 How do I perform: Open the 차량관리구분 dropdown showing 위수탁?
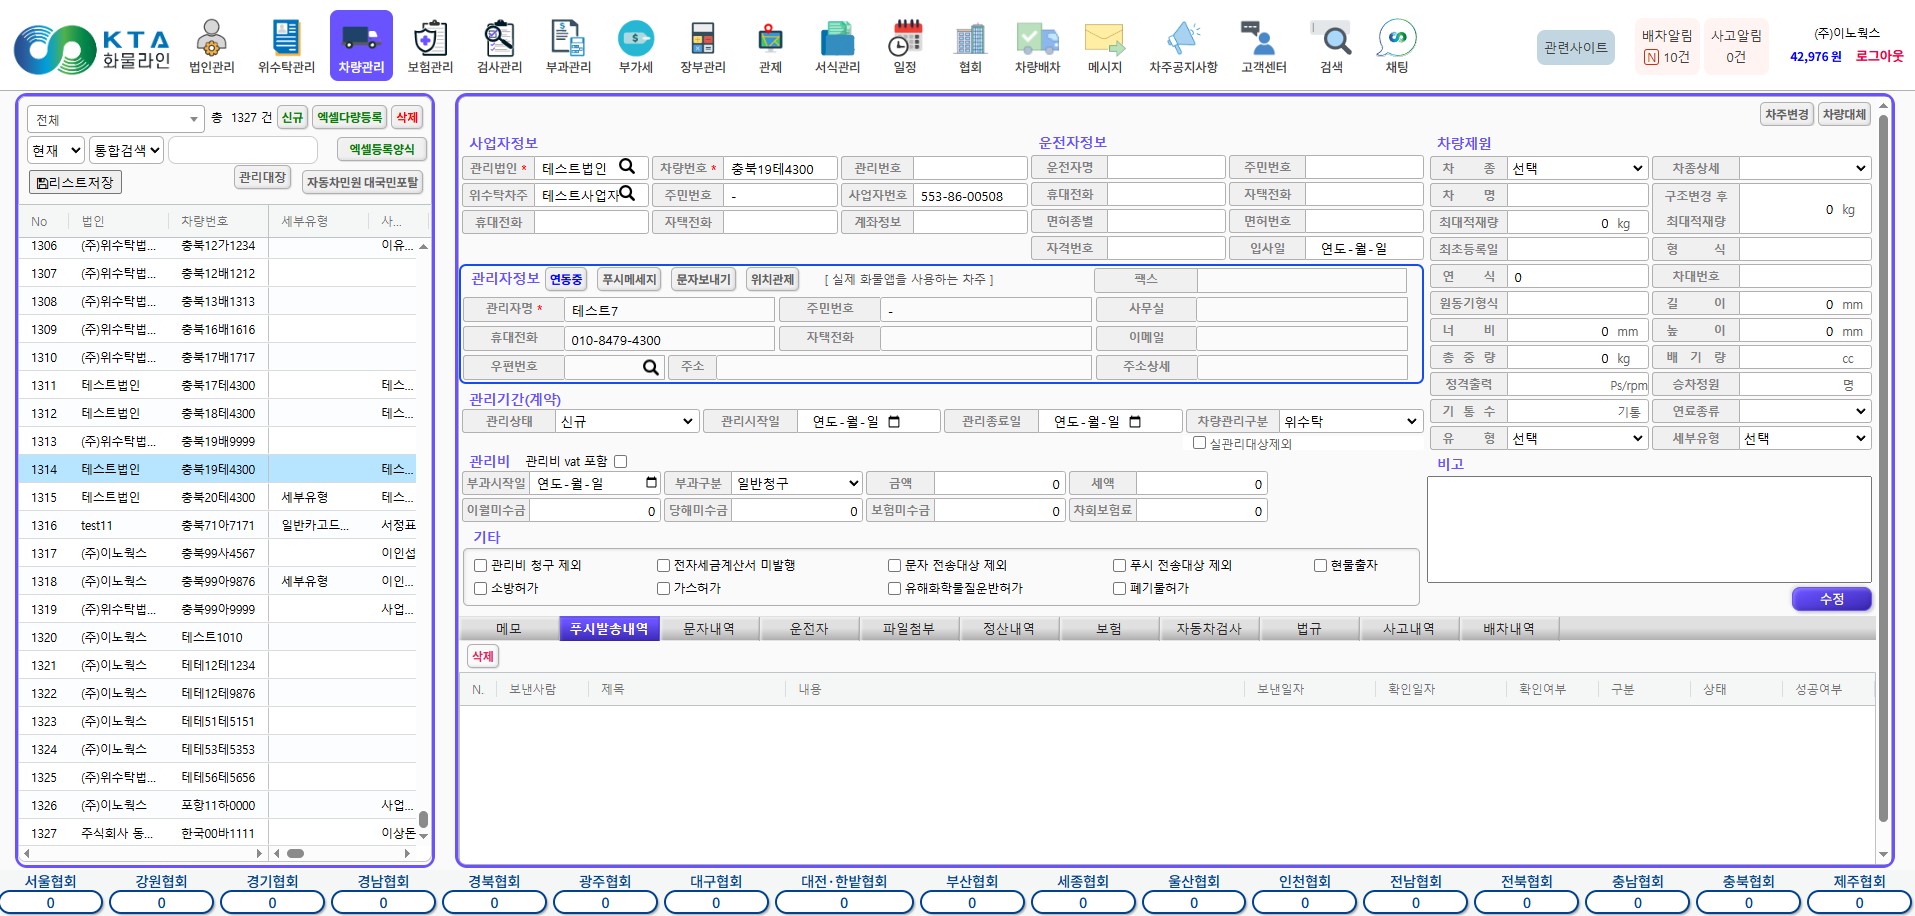[1350, 422]
